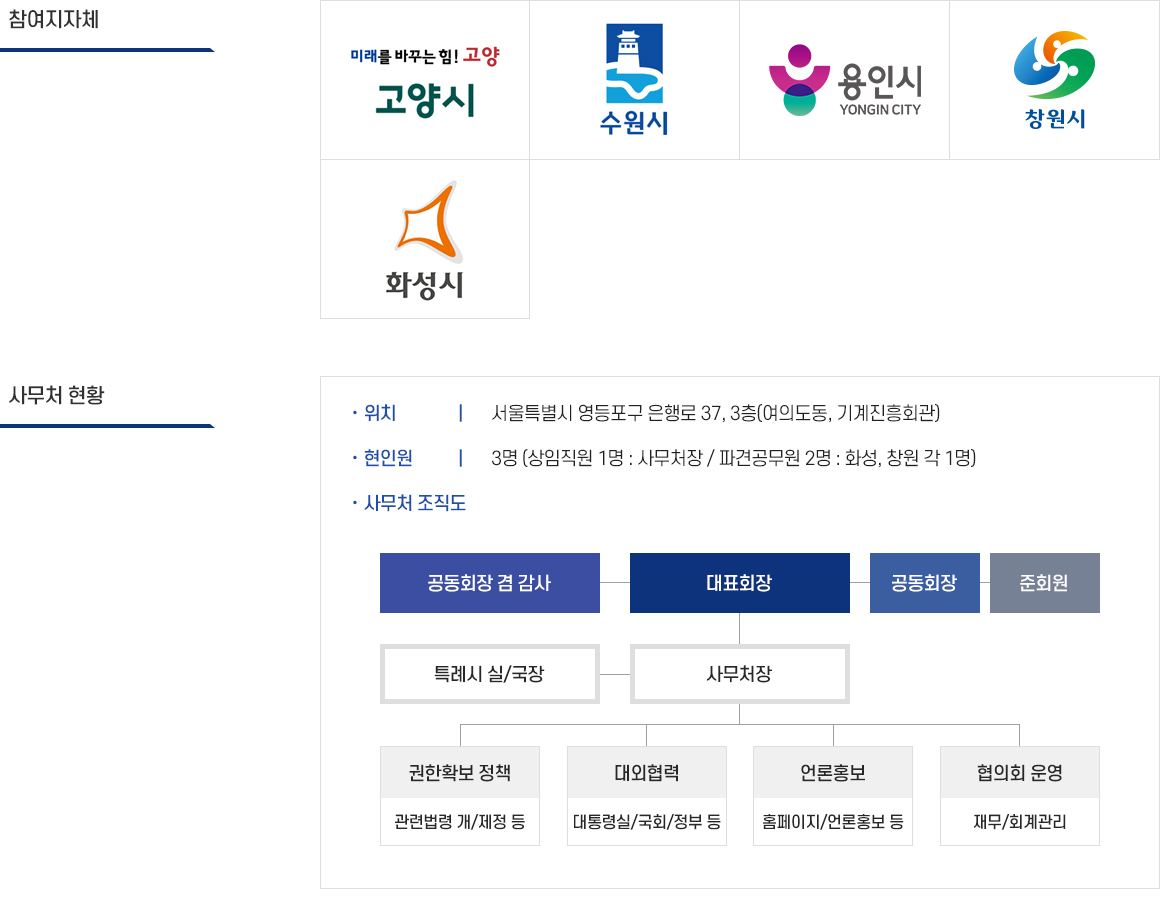Open the 권한확보 정책 department header
This screenshot has height=900, width=1160.
click(x=460, y=773)
